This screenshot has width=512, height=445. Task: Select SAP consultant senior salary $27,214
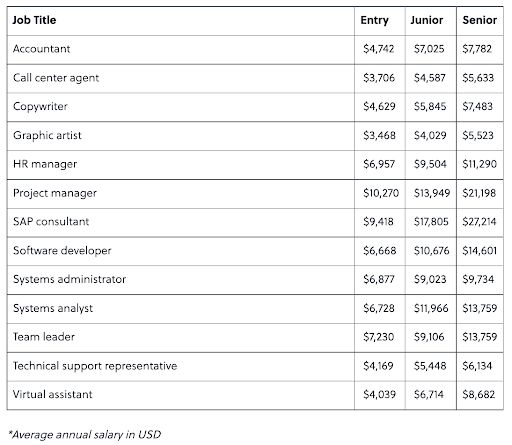[x=479, y=222]
